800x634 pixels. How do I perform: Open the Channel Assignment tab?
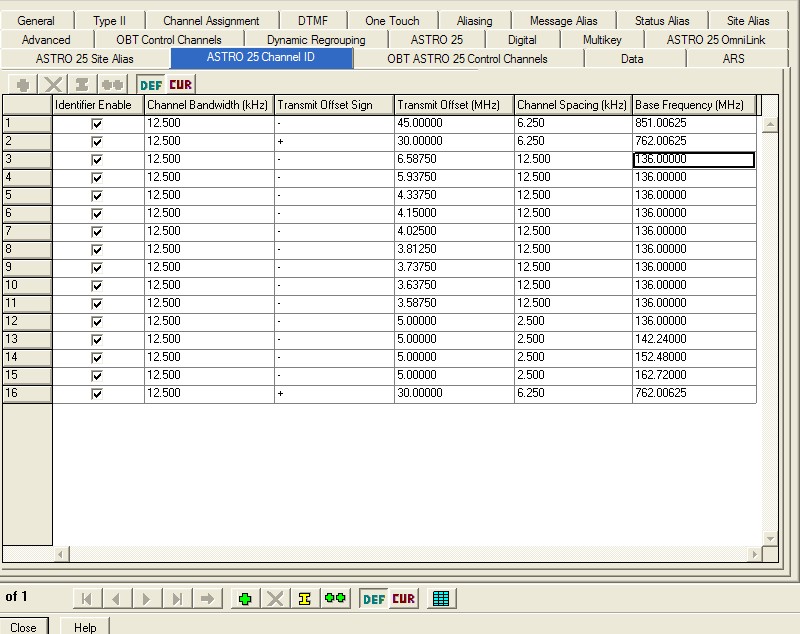point(211,21)
